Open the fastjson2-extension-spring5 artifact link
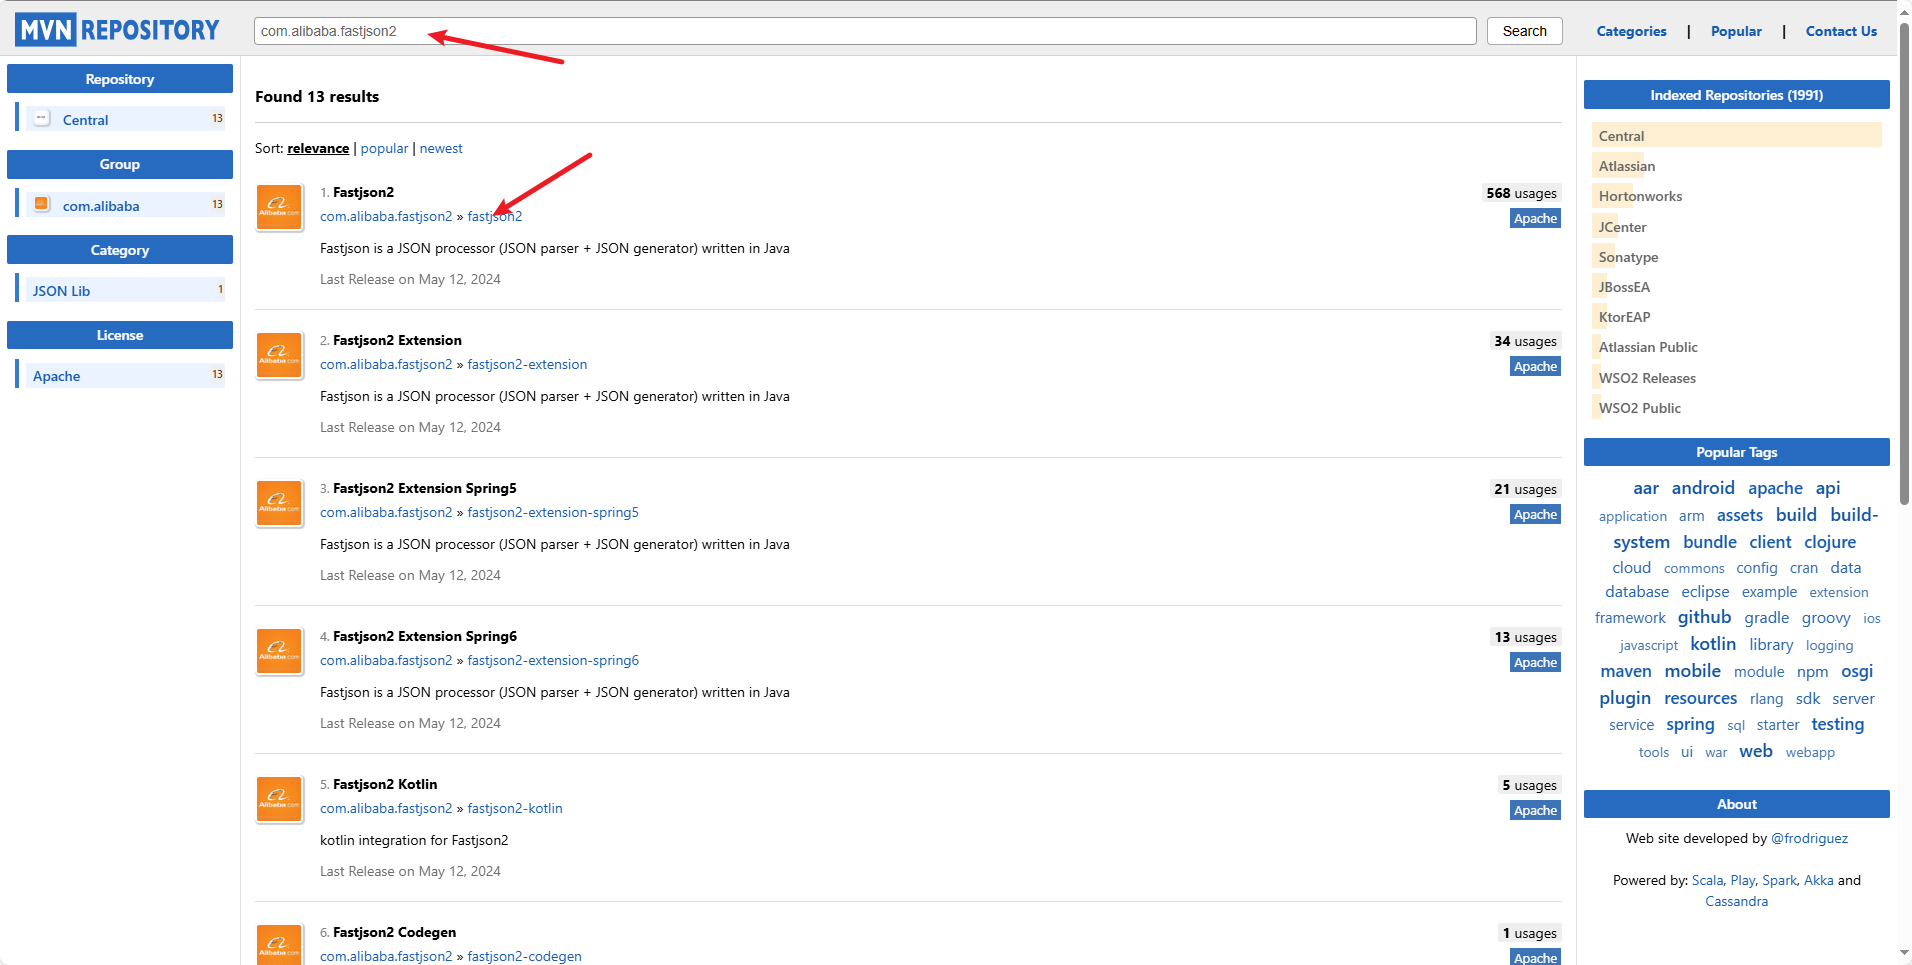The image size is (1912, 965). (553, 512)
